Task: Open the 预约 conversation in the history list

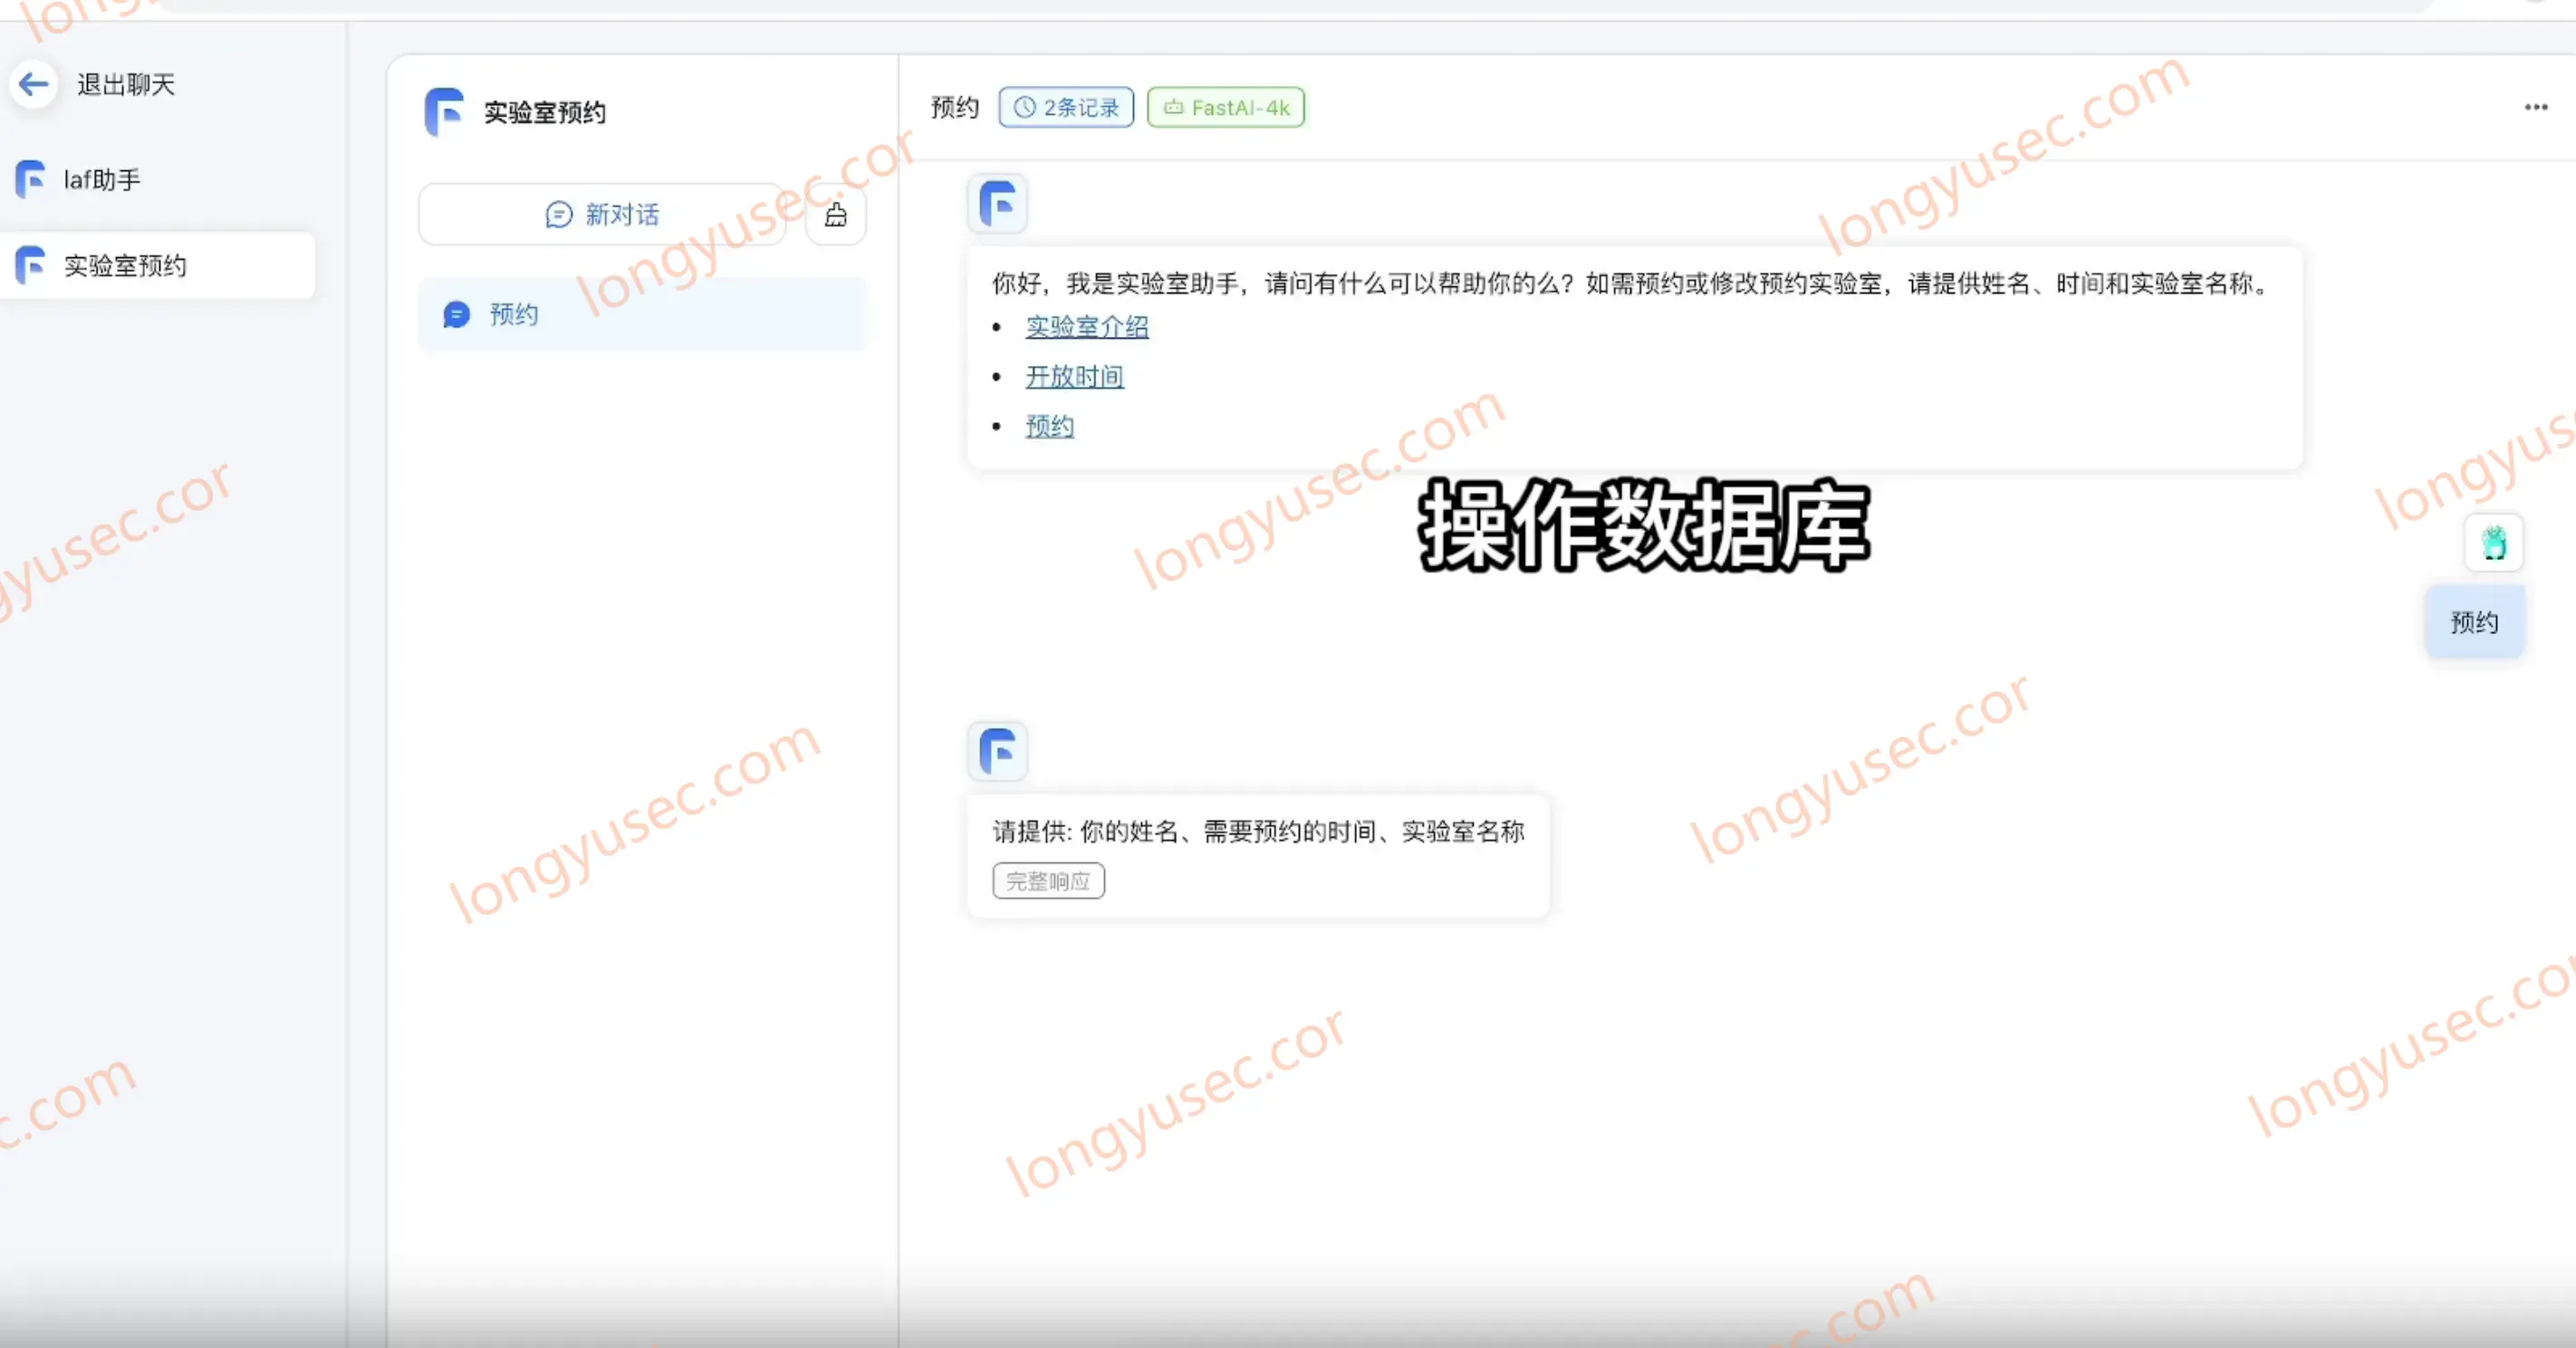Action: tap(643, 314)
